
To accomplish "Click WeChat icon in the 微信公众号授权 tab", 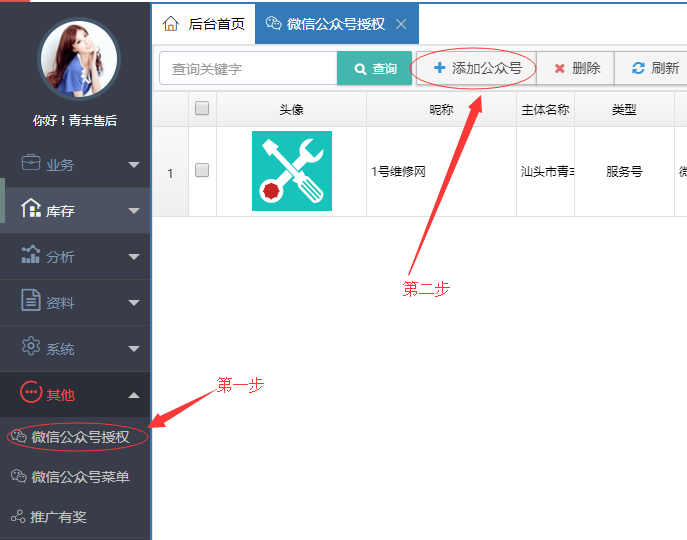I will click(x=273, y=23).
